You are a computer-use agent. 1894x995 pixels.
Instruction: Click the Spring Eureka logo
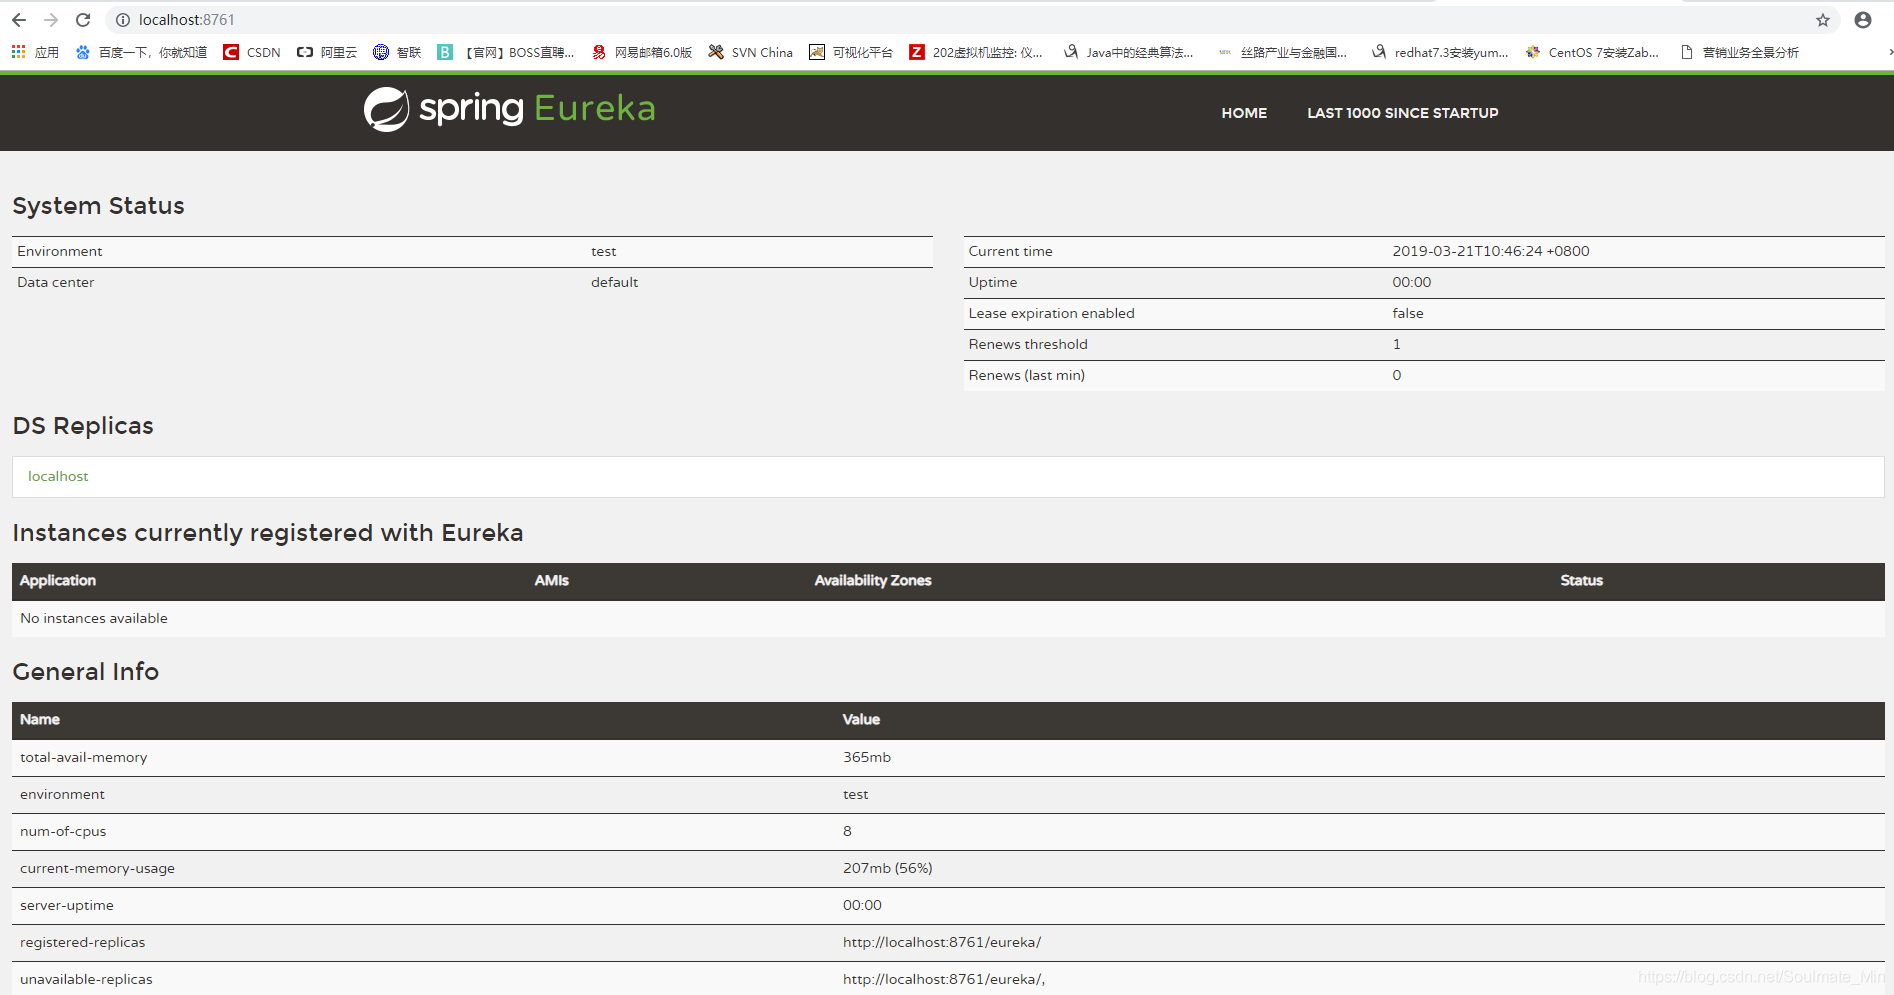tap(509, 109)
